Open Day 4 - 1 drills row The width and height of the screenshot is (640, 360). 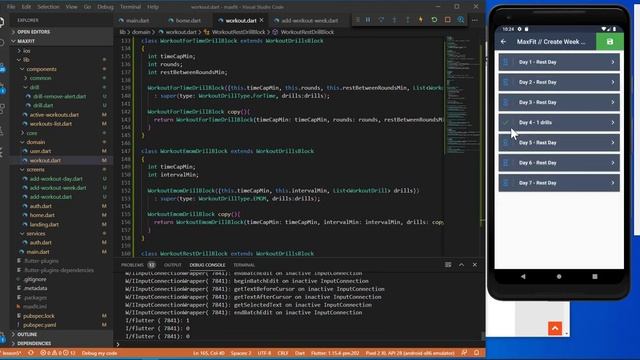tap(559, 122)
